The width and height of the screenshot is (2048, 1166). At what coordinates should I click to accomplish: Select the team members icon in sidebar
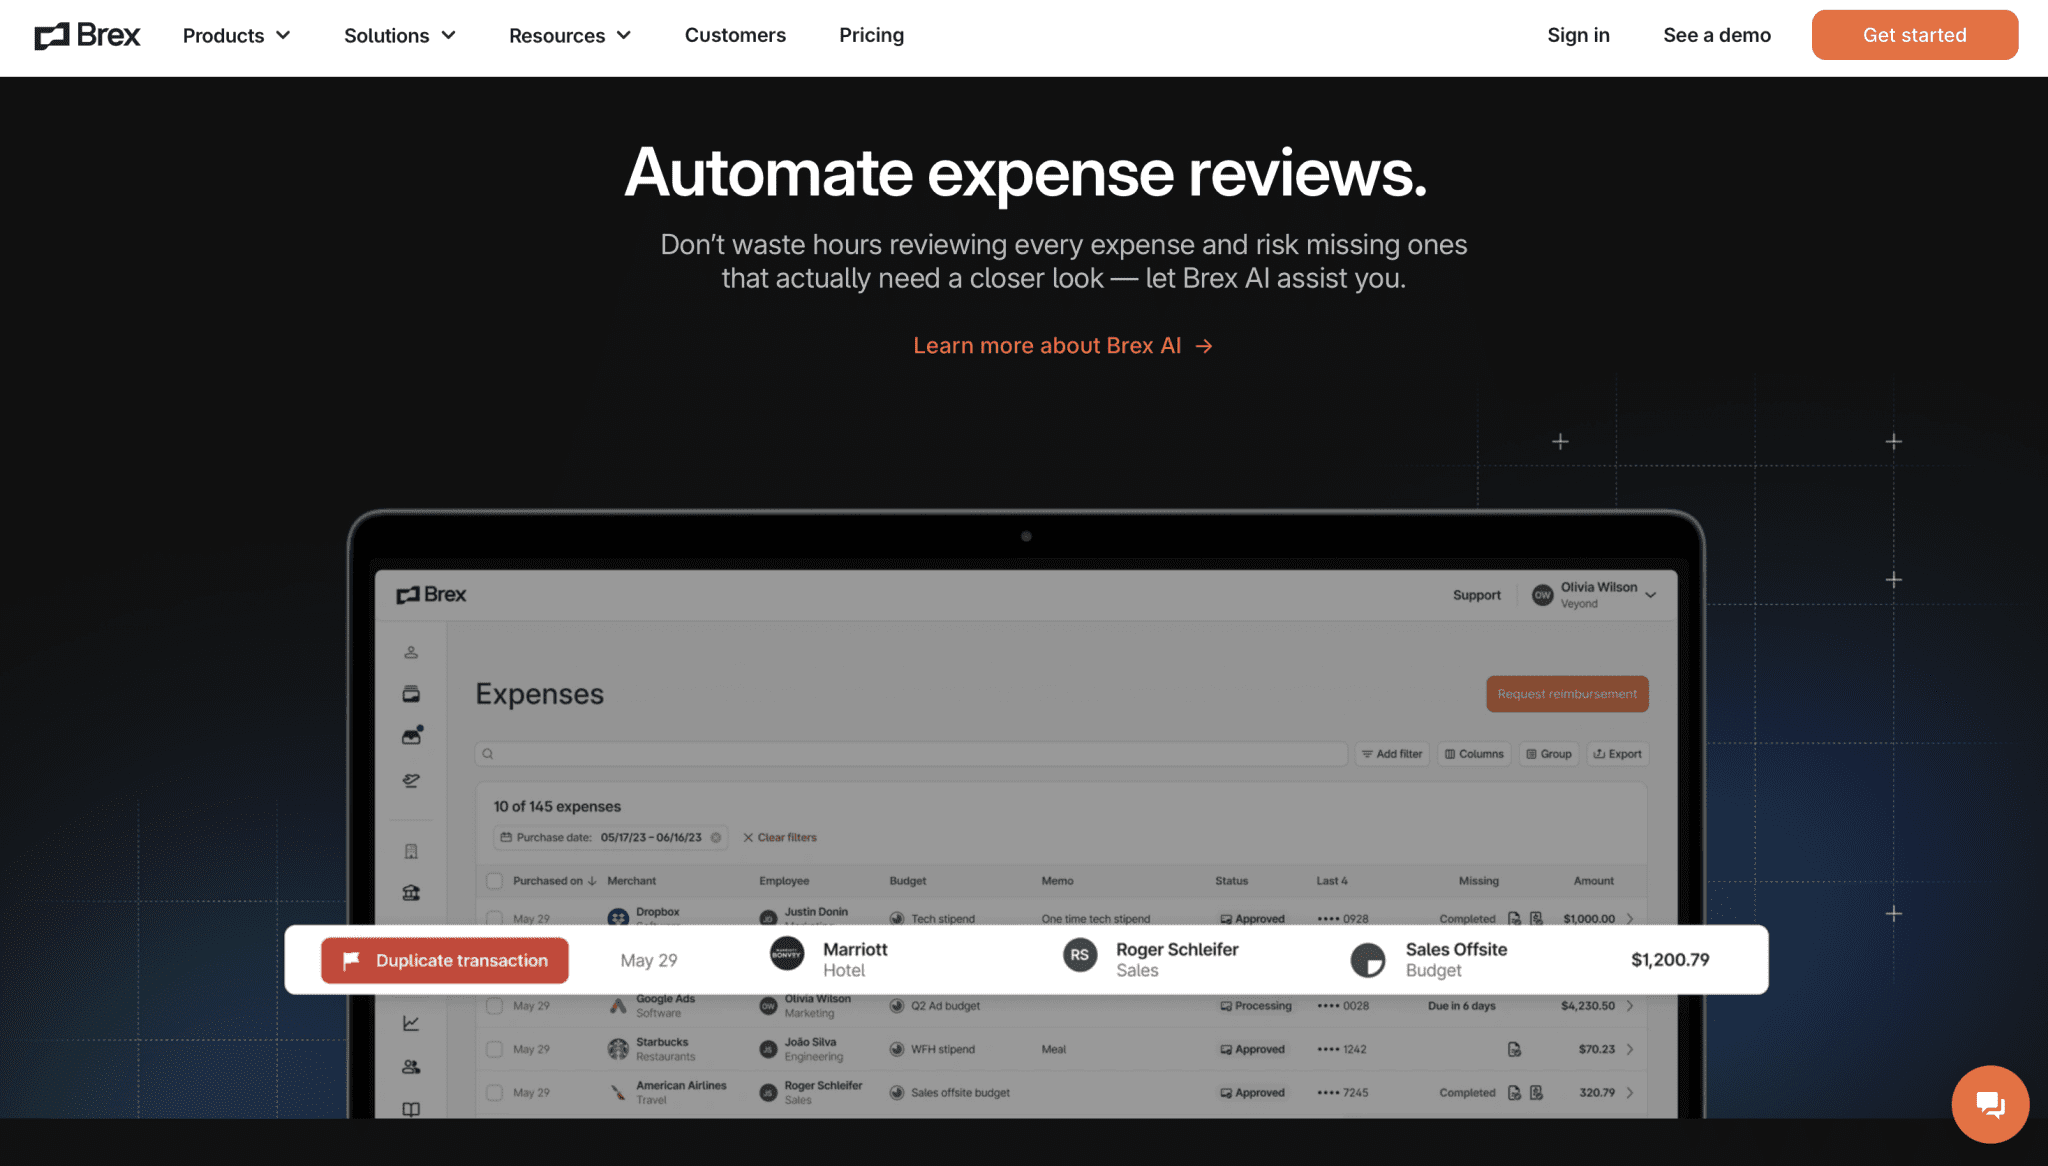coord(411,1067)
